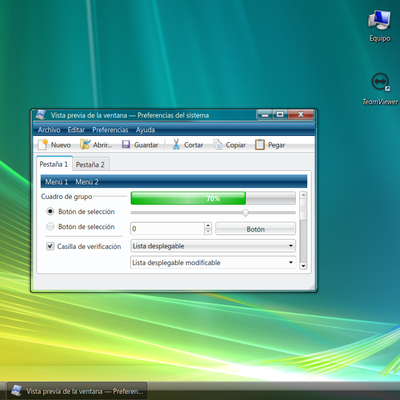Click the Nuevo document icon
This screenshot has height=400, width=400.
pos(43,144)
